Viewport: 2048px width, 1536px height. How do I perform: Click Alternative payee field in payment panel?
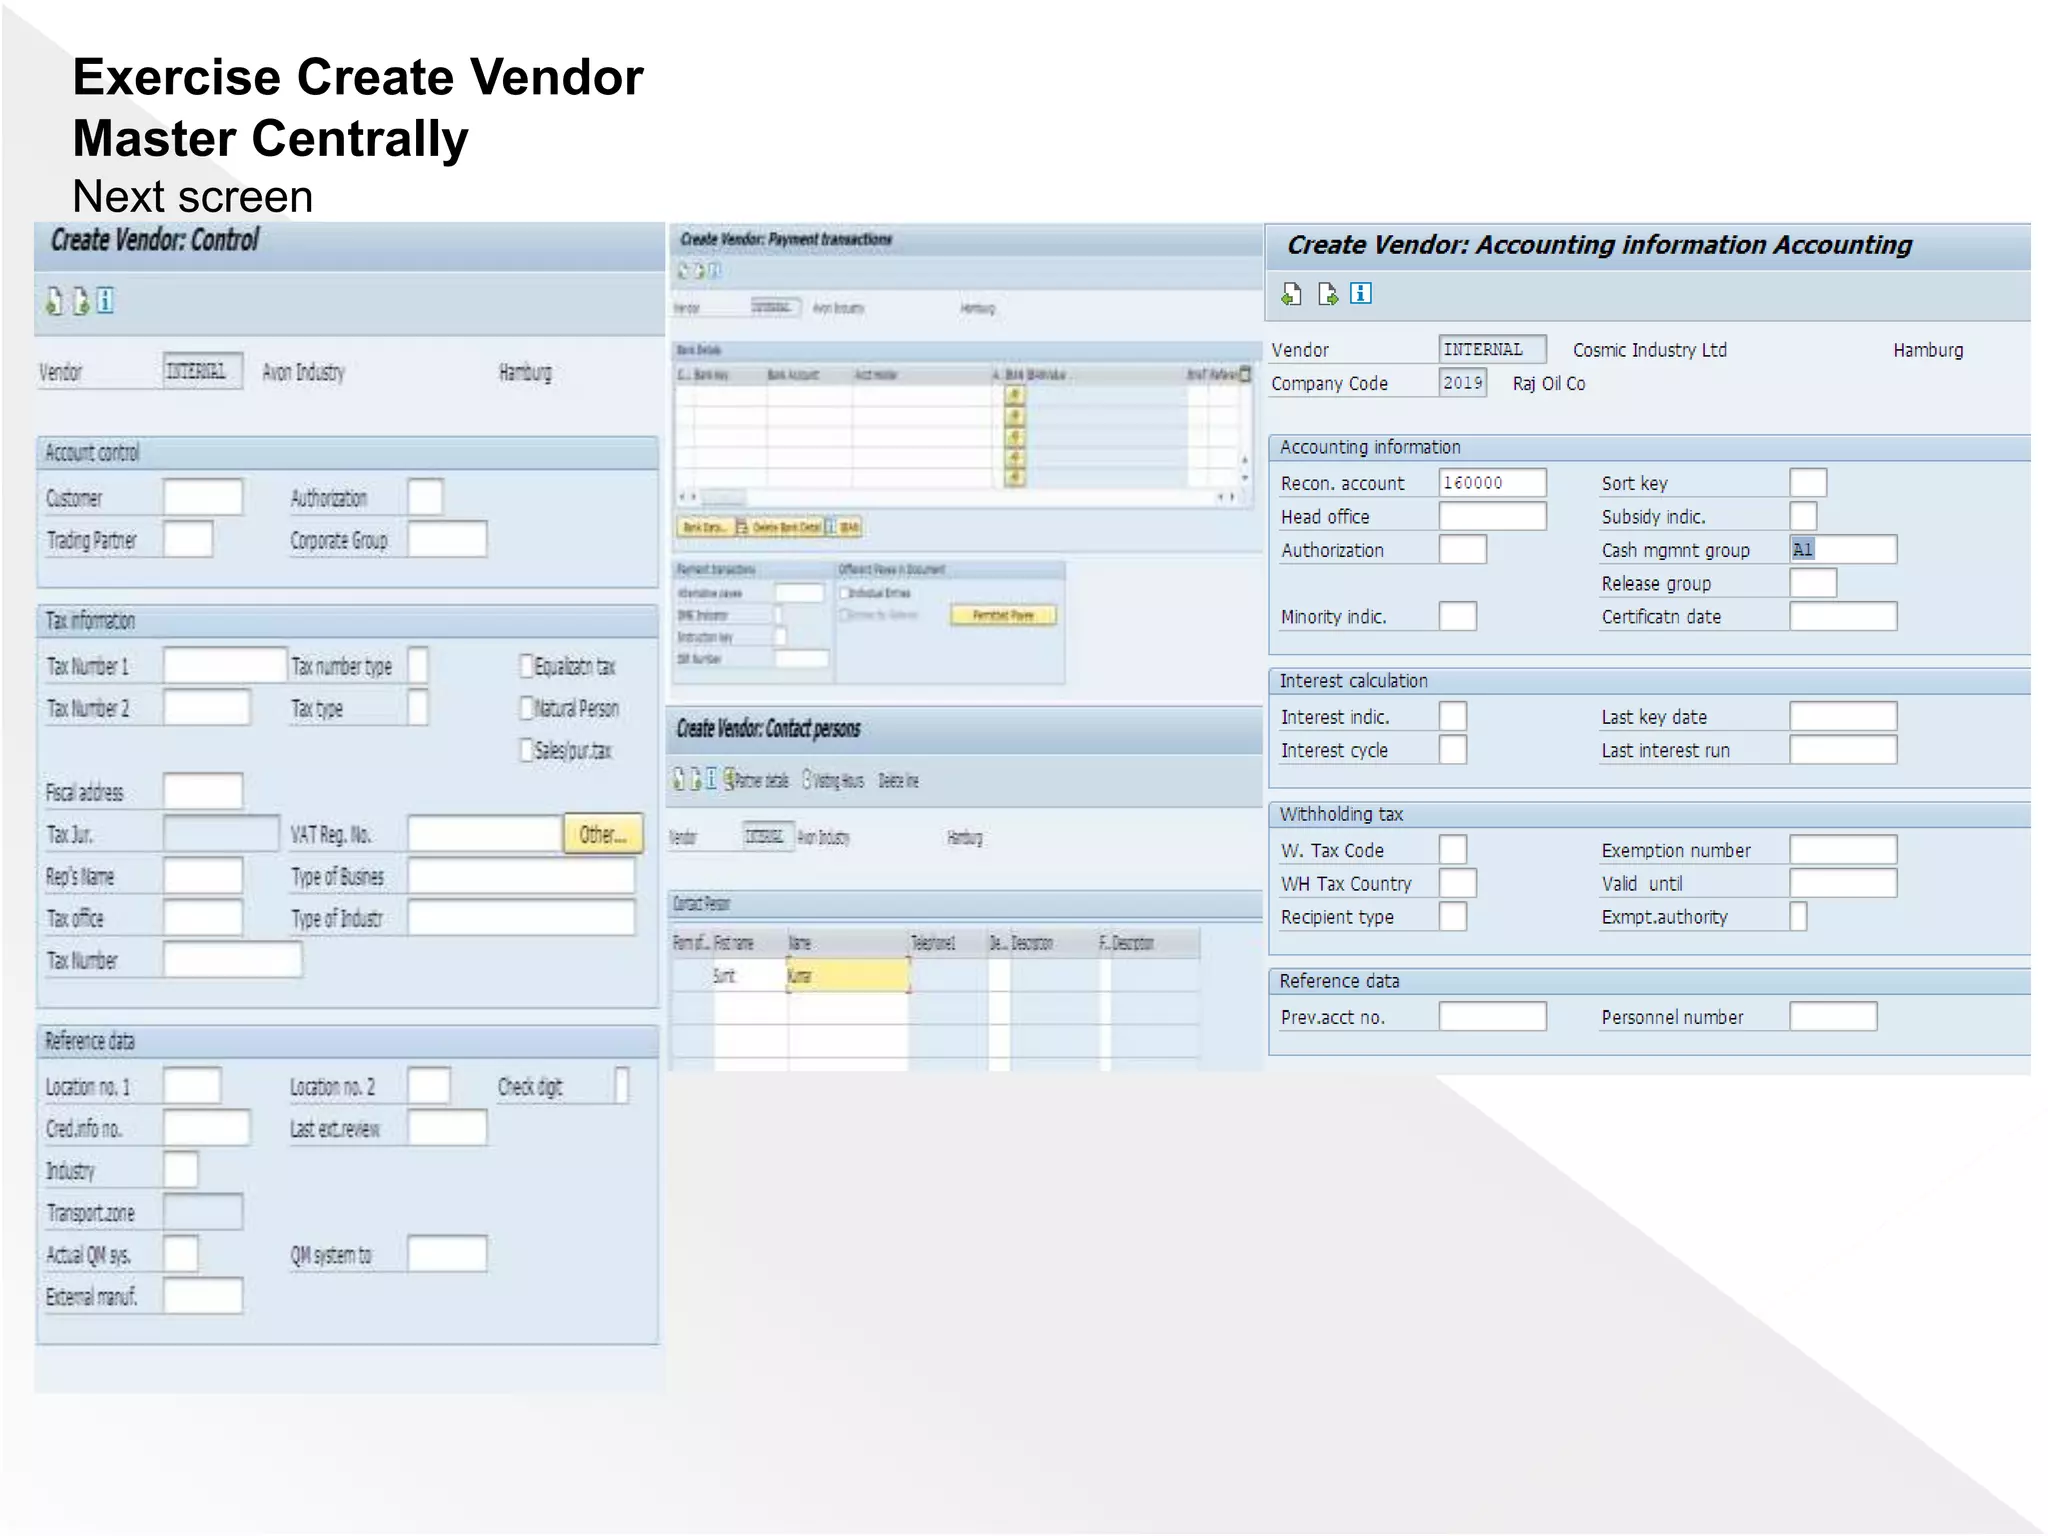click(x=799, y=593)
